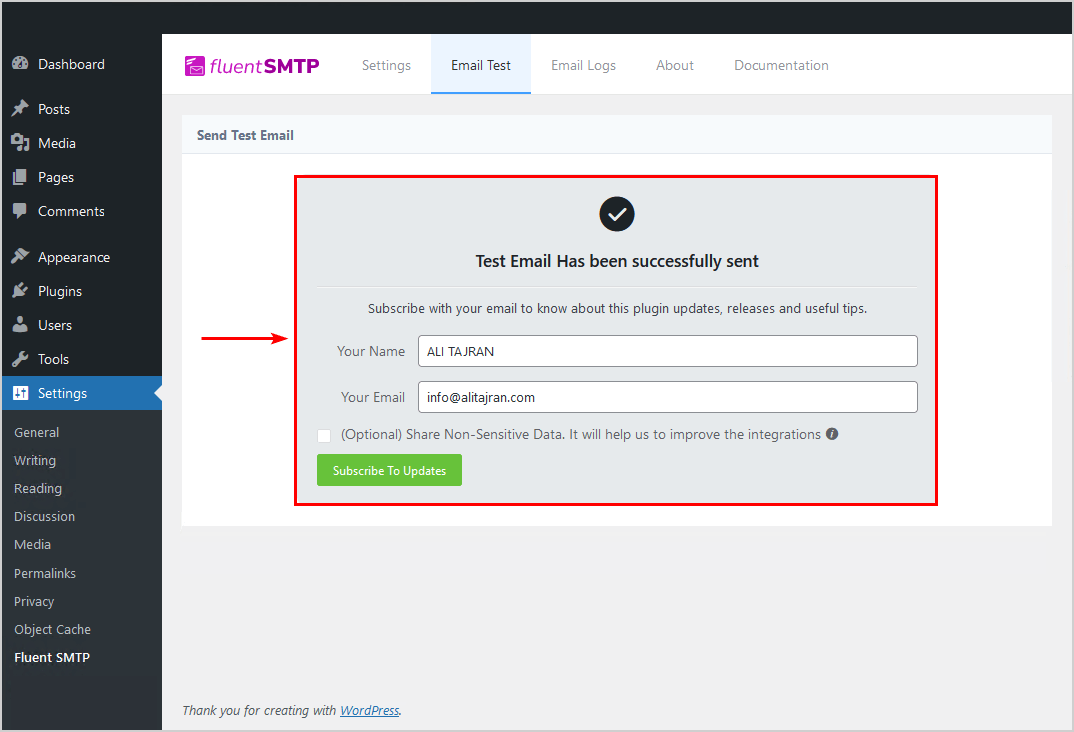Click the Plugins plug icon

[21, 290]
